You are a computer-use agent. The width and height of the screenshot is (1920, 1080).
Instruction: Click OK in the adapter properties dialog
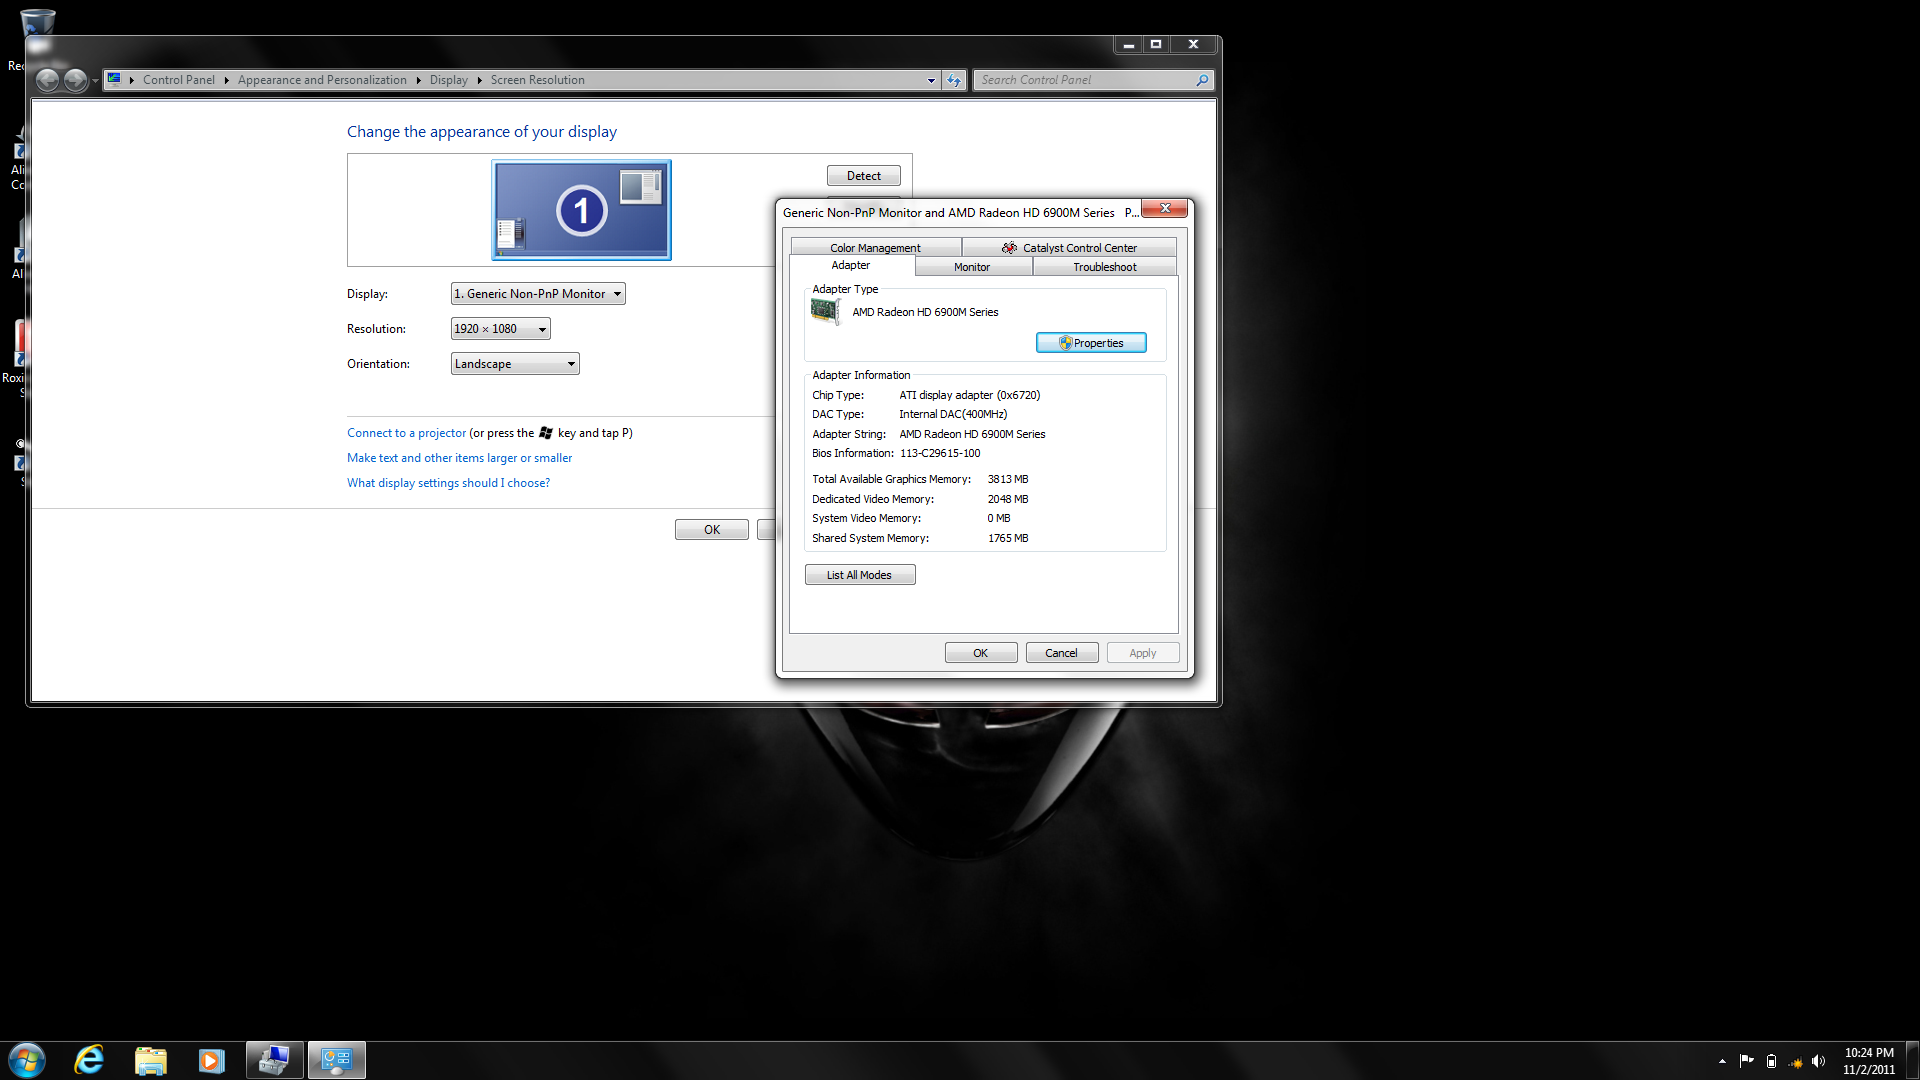click(981, 653)
